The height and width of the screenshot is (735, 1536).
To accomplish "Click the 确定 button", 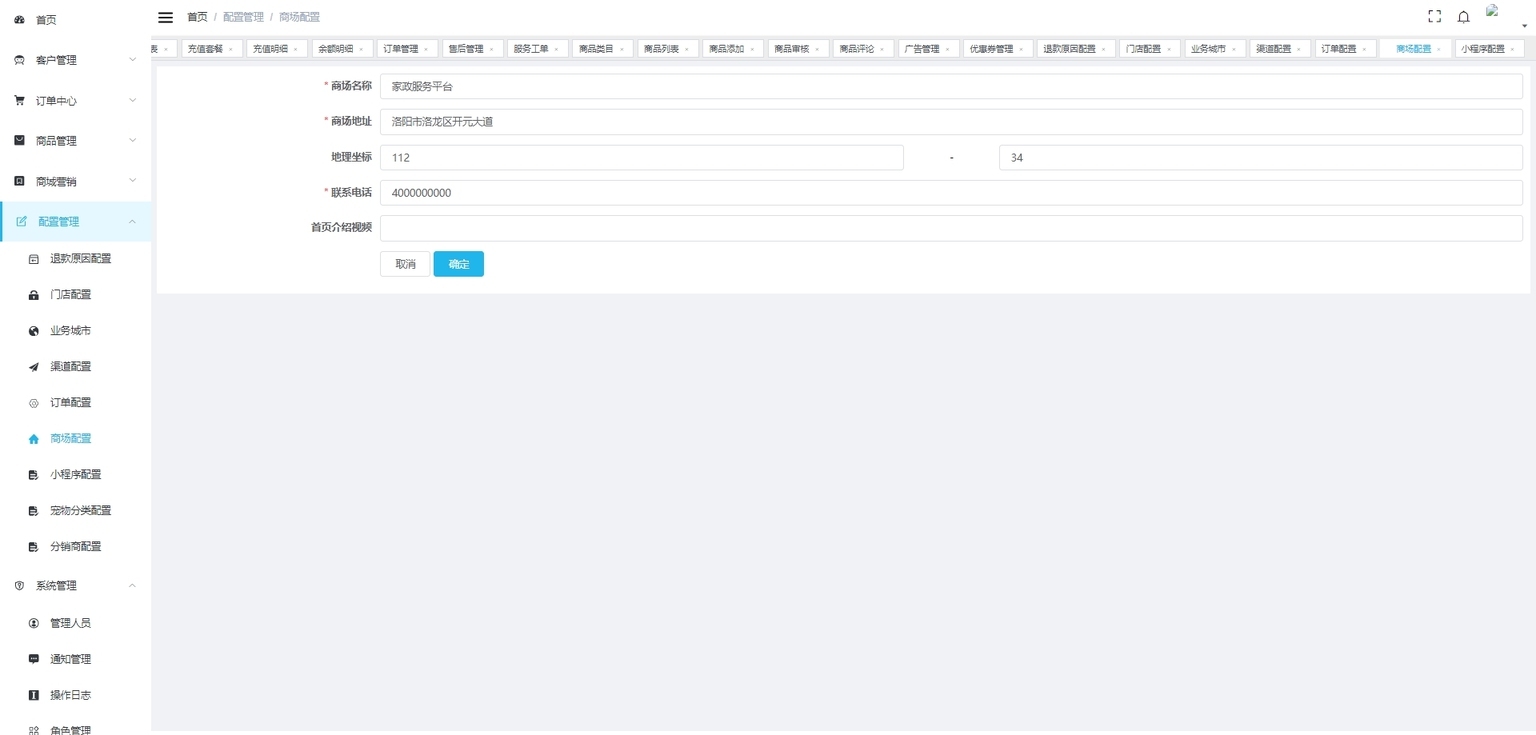I will pyautogui.click(x=459, y=264).
